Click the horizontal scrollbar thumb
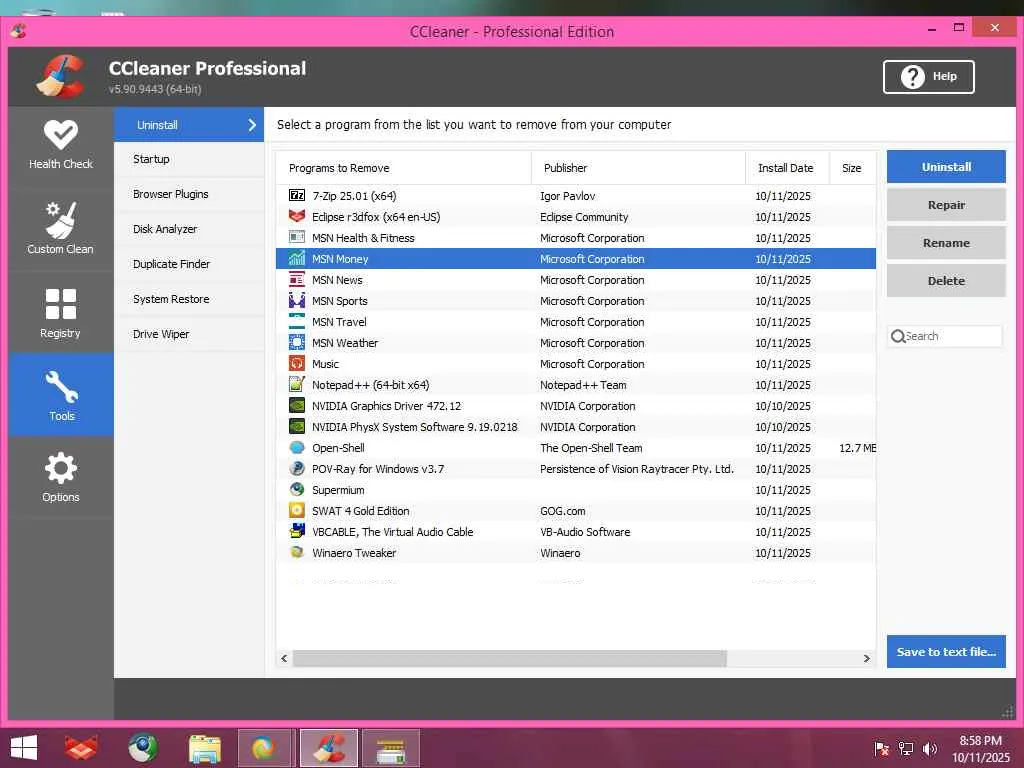 coord(509,658)
